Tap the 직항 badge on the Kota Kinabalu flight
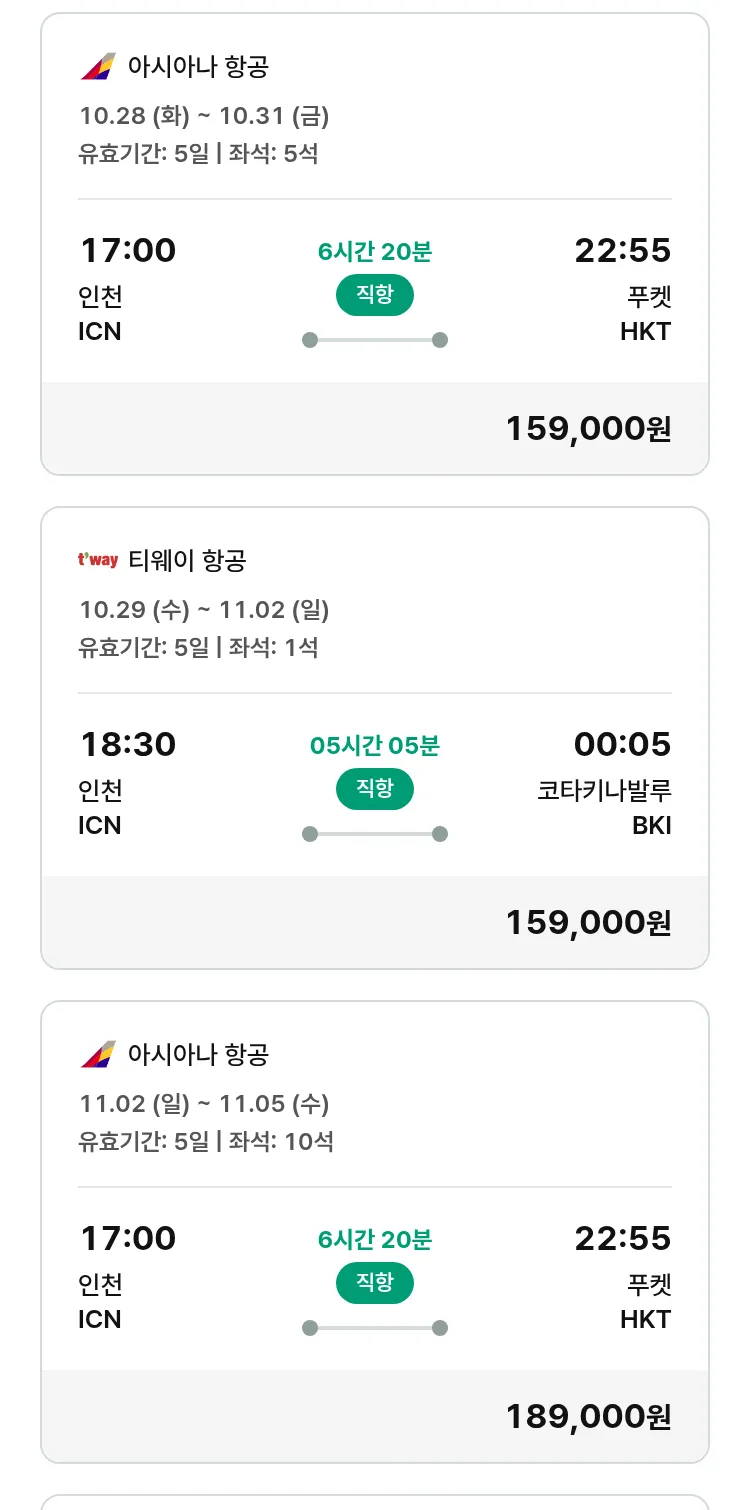Viewport: 750px width, 1510px height. point(374,789)
